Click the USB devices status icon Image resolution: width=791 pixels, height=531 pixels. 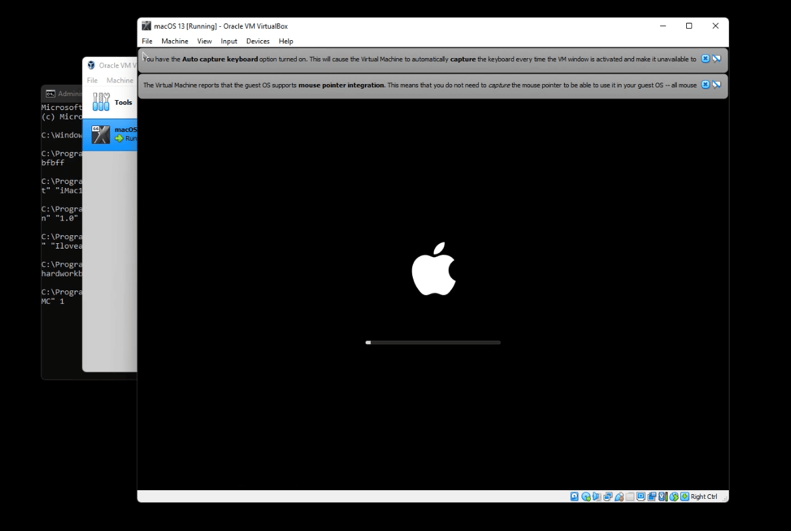pos(619,496)
